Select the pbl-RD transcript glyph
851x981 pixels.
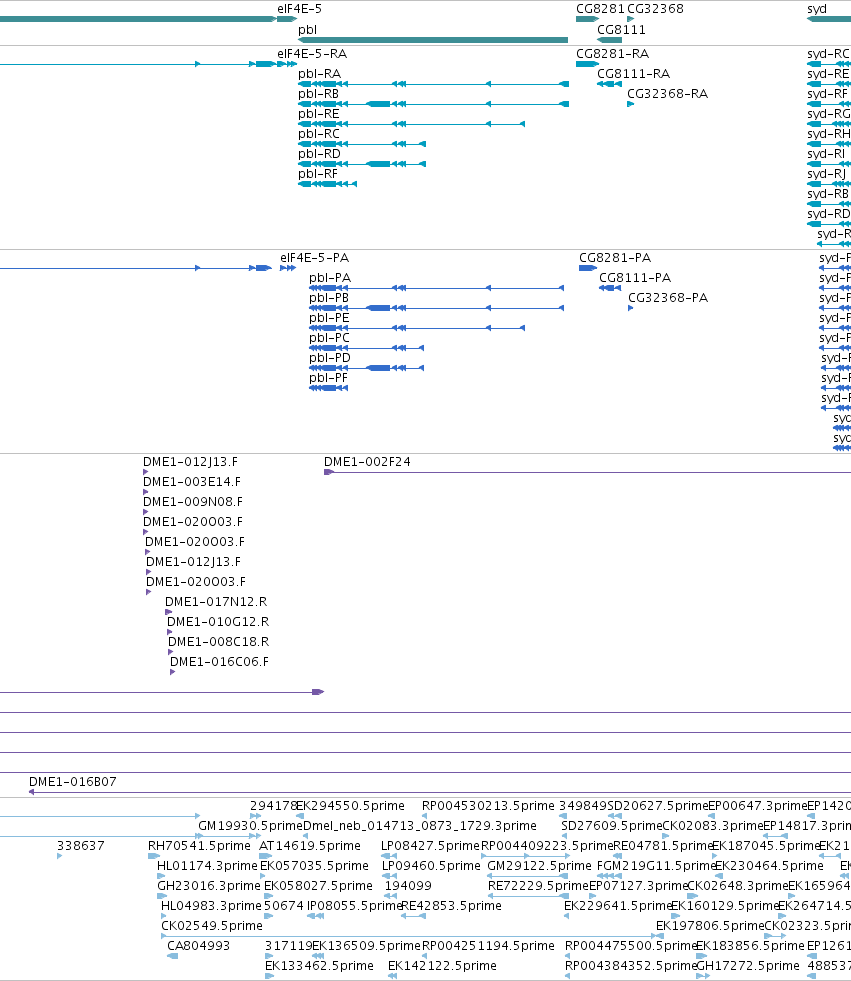click(362, 164)
